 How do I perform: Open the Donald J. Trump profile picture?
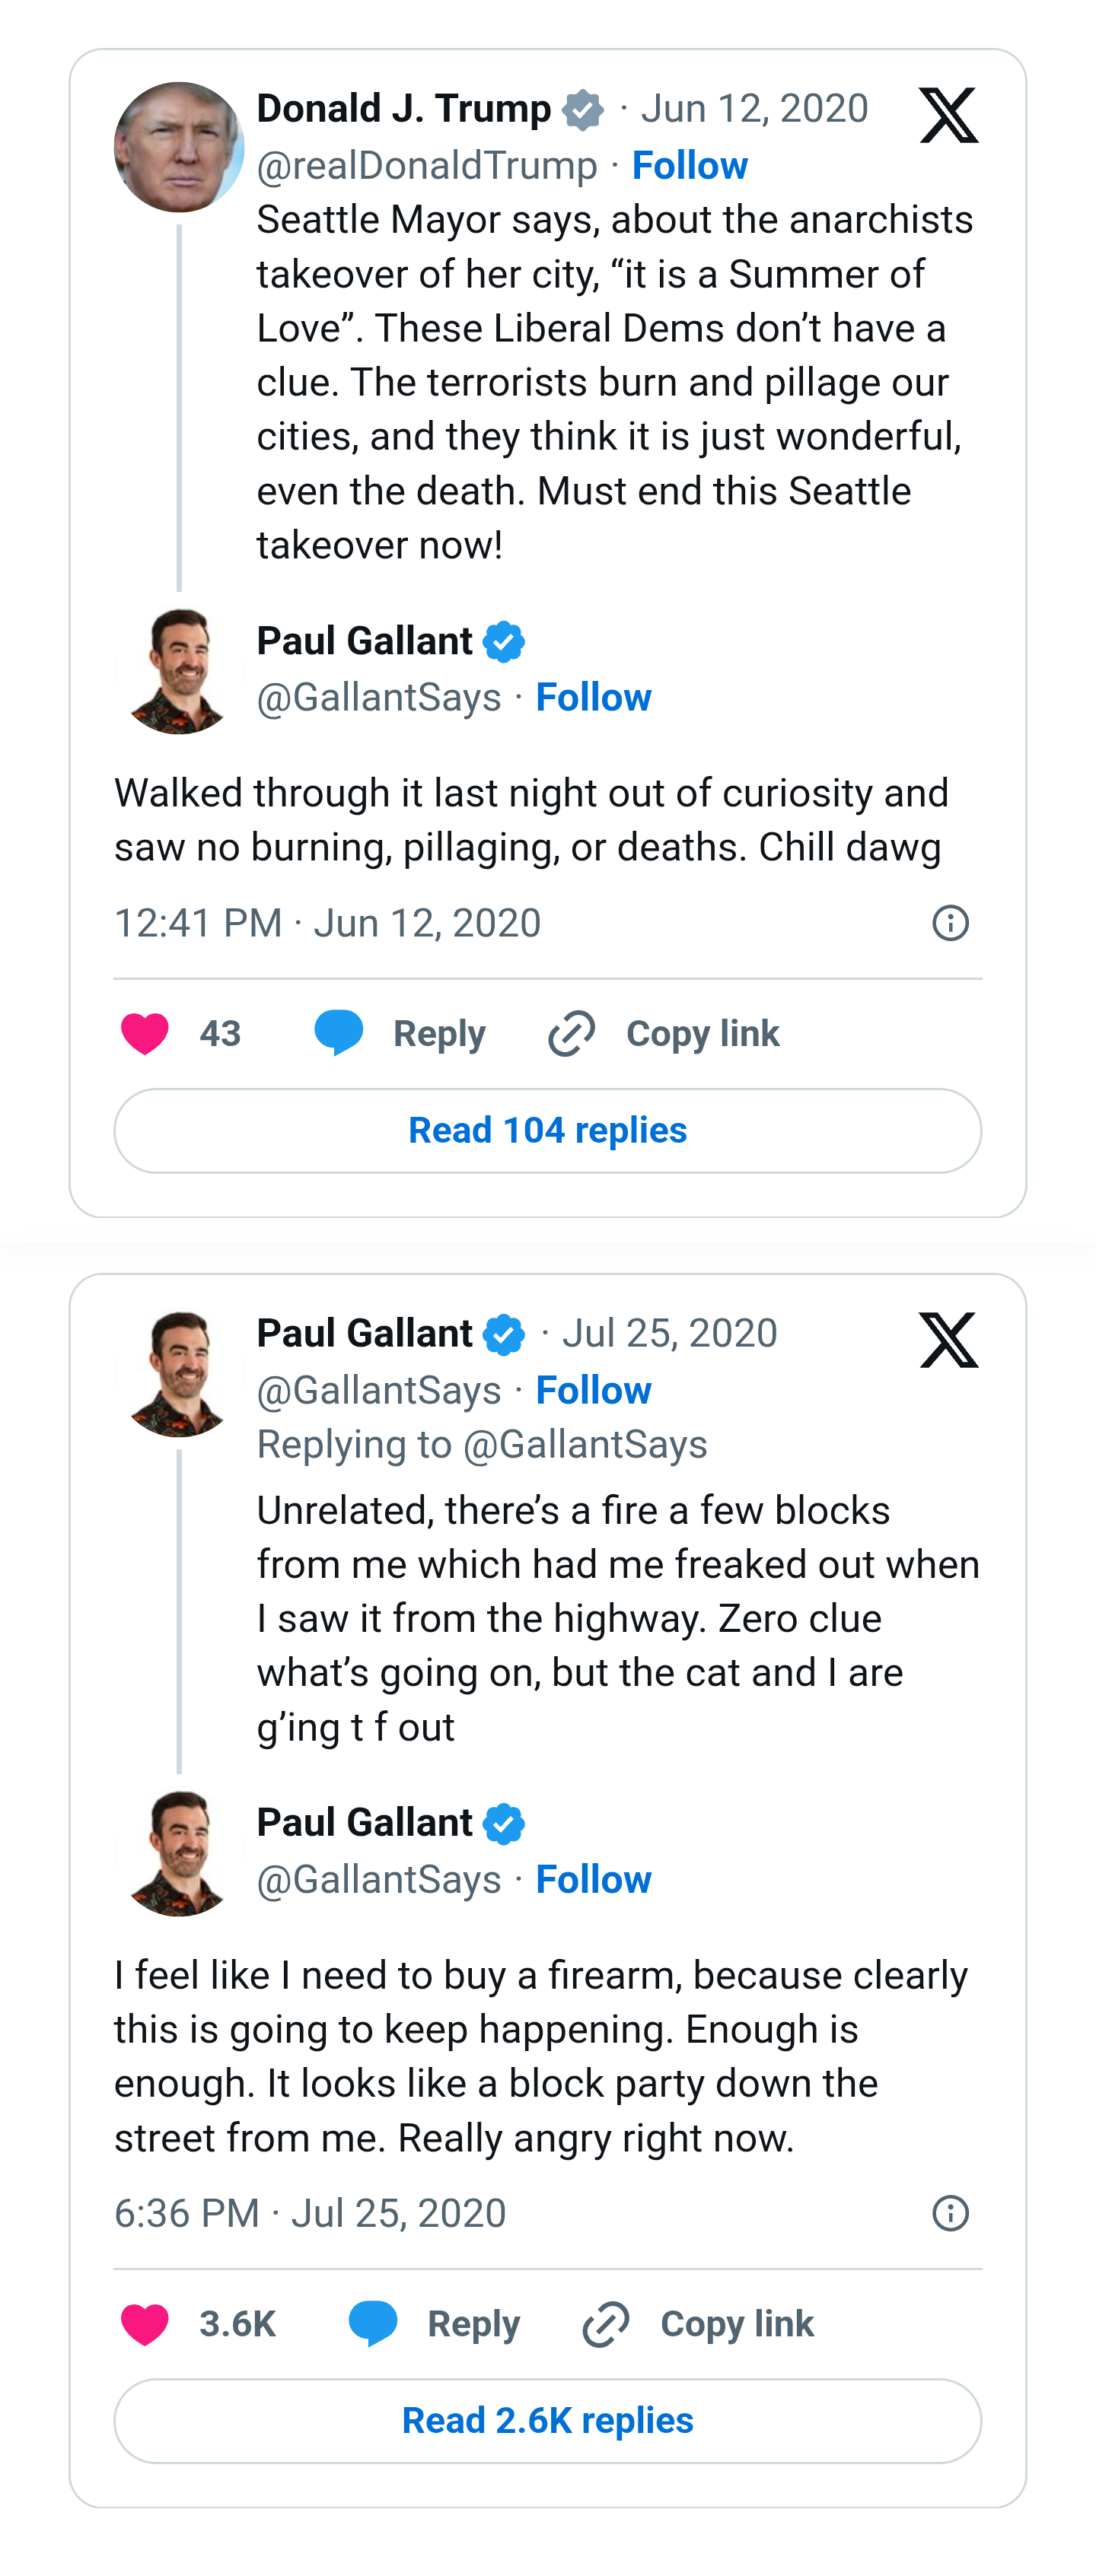[x=179, y=147]
